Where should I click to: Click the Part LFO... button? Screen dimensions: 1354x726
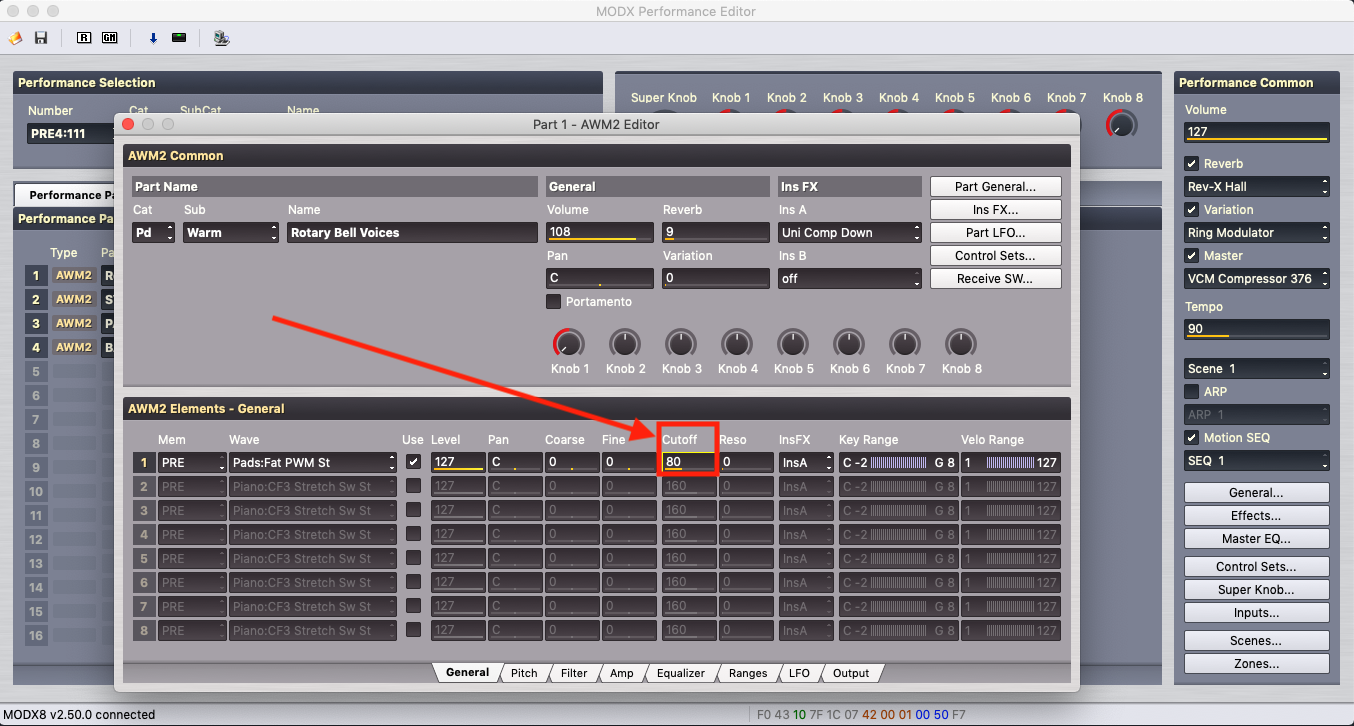[995, 233]
